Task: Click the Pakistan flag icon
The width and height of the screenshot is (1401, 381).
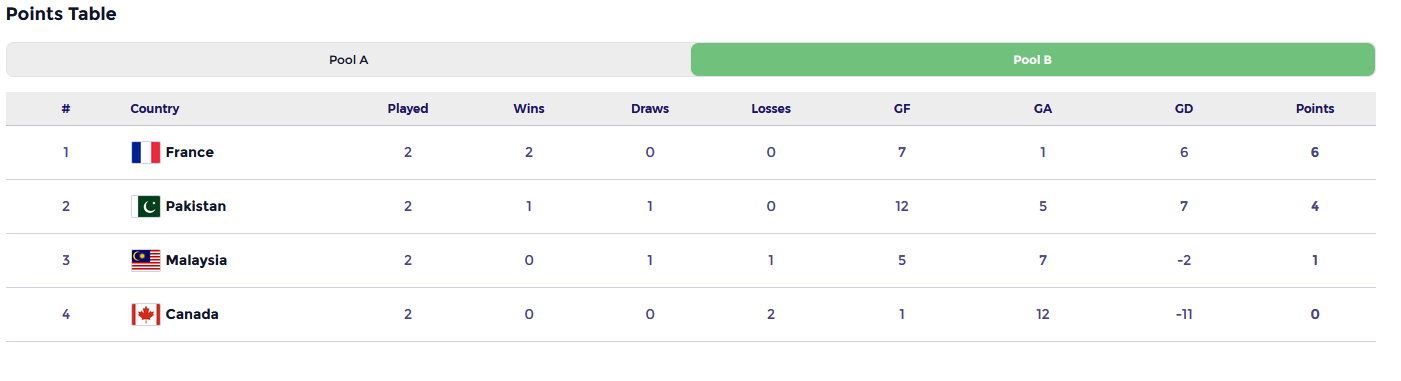Action: pyautogui.click(x=146, y=206)
